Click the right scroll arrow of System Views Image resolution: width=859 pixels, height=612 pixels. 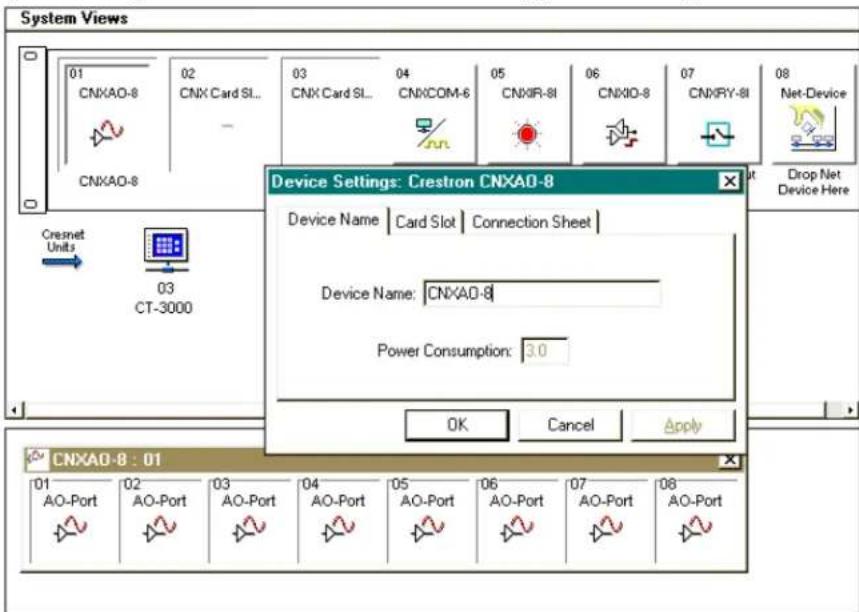(850, 409)
